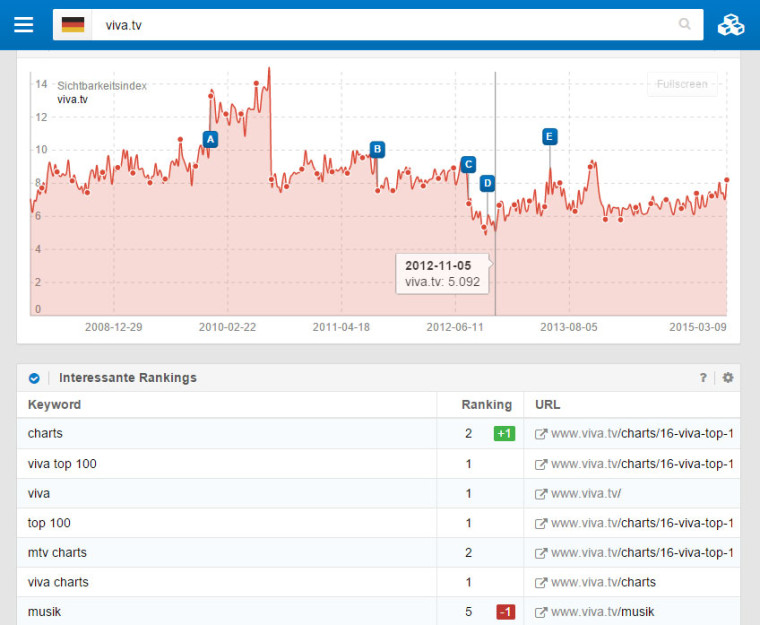Viewport: 760px width, 625px height.
Task: Click the 2015-03-09 axis date label
Action: 698,327
